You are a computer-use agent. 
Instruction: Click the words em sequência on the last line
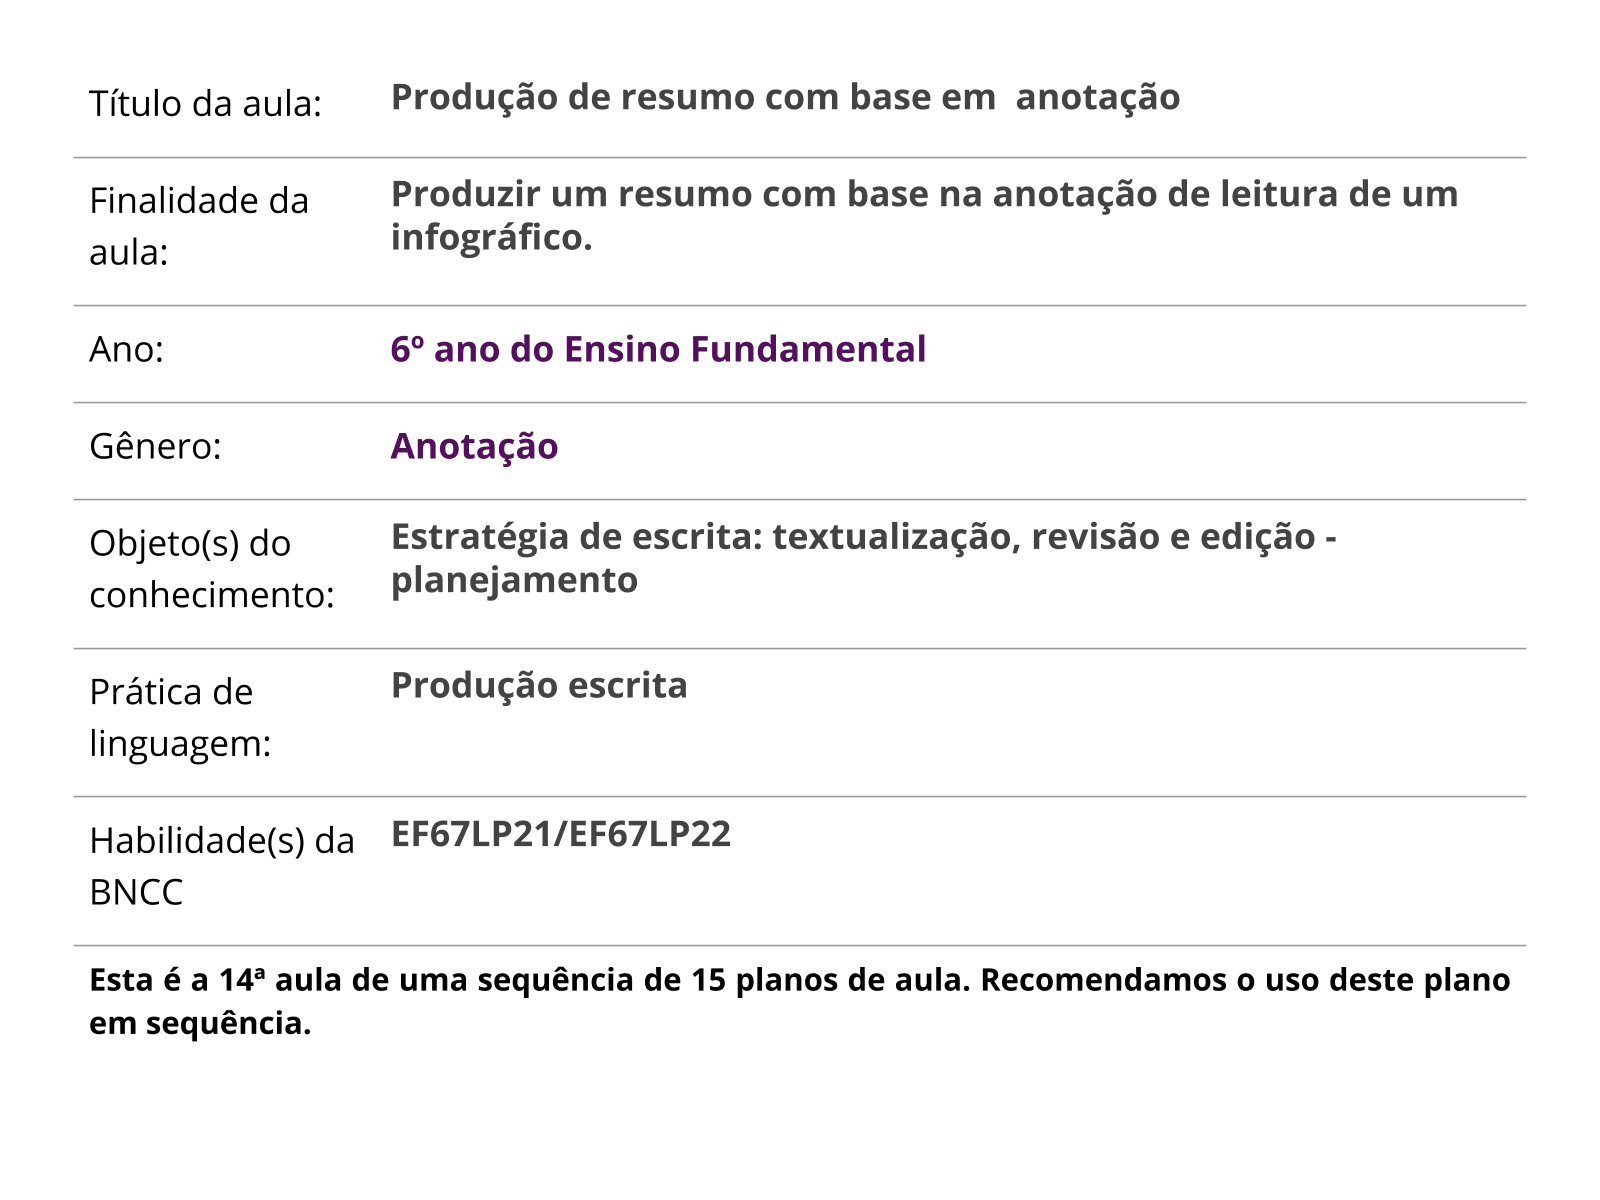pos(200,1024)
